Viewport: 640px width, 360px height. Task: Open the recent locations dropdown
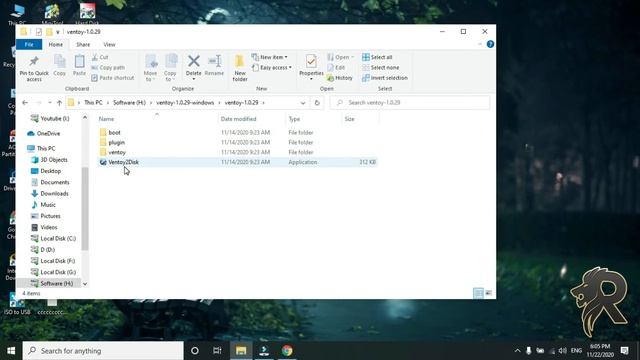click(x=49, y=102)
